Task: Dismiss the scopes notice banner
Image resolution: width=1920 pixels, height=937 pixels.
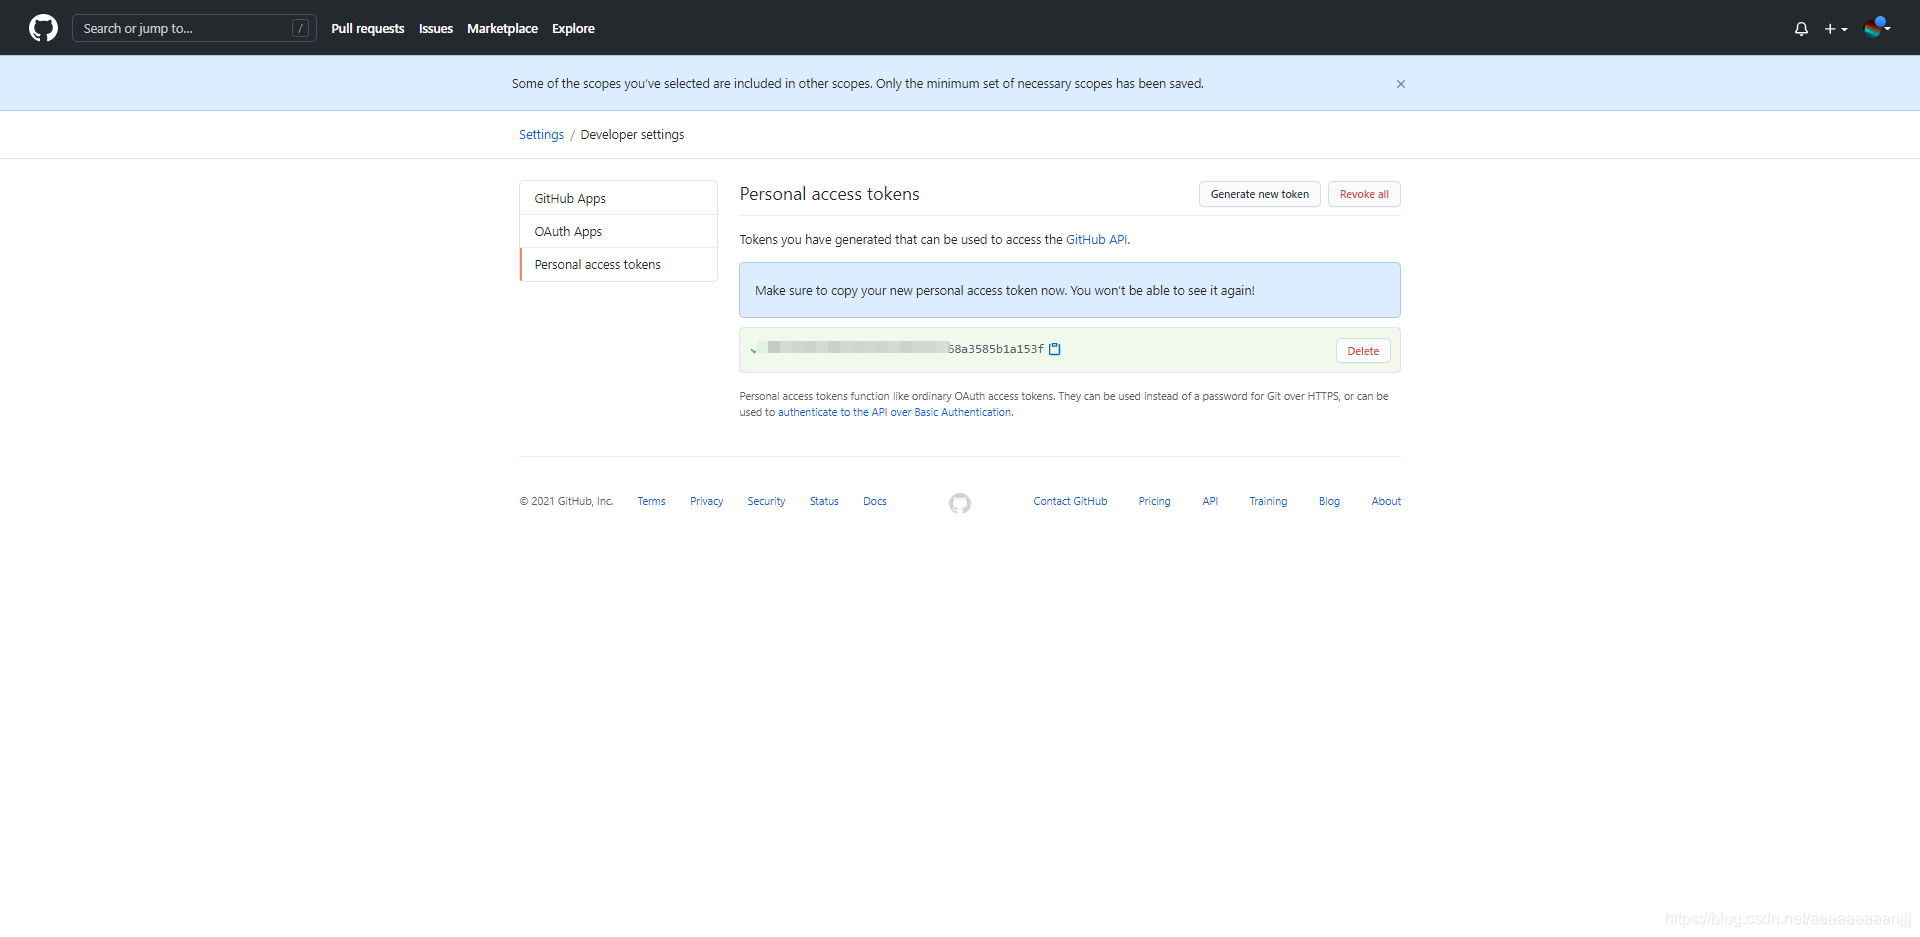Action: 1401,84
